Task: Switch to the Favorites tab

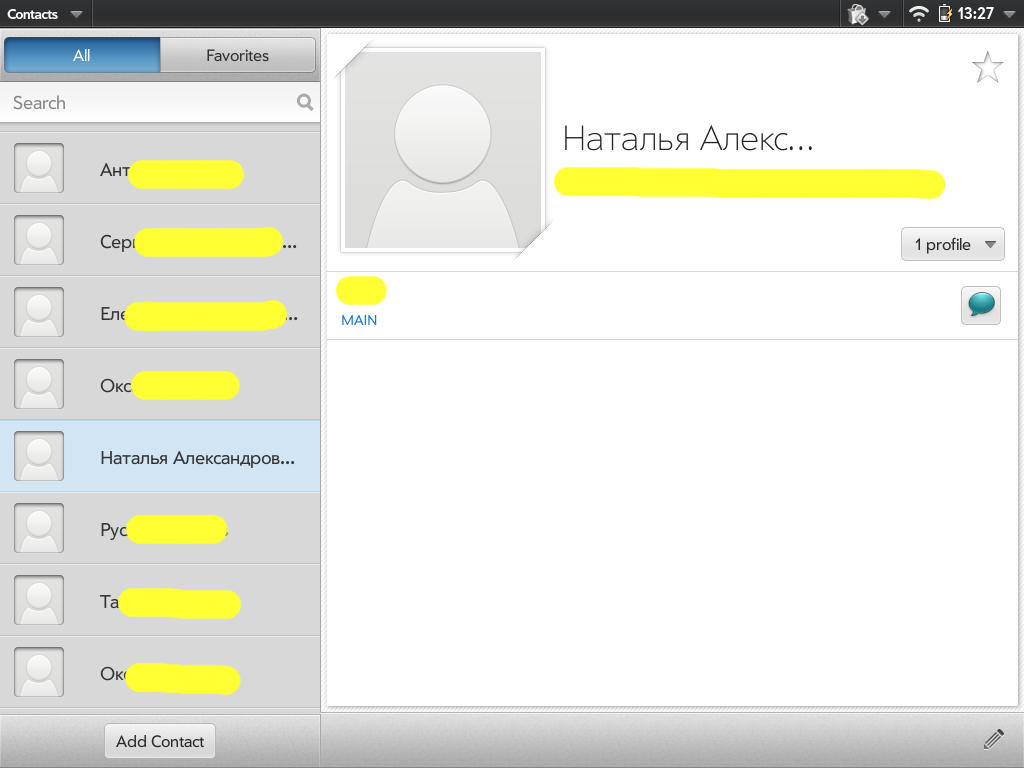Action: pos(237,56)
